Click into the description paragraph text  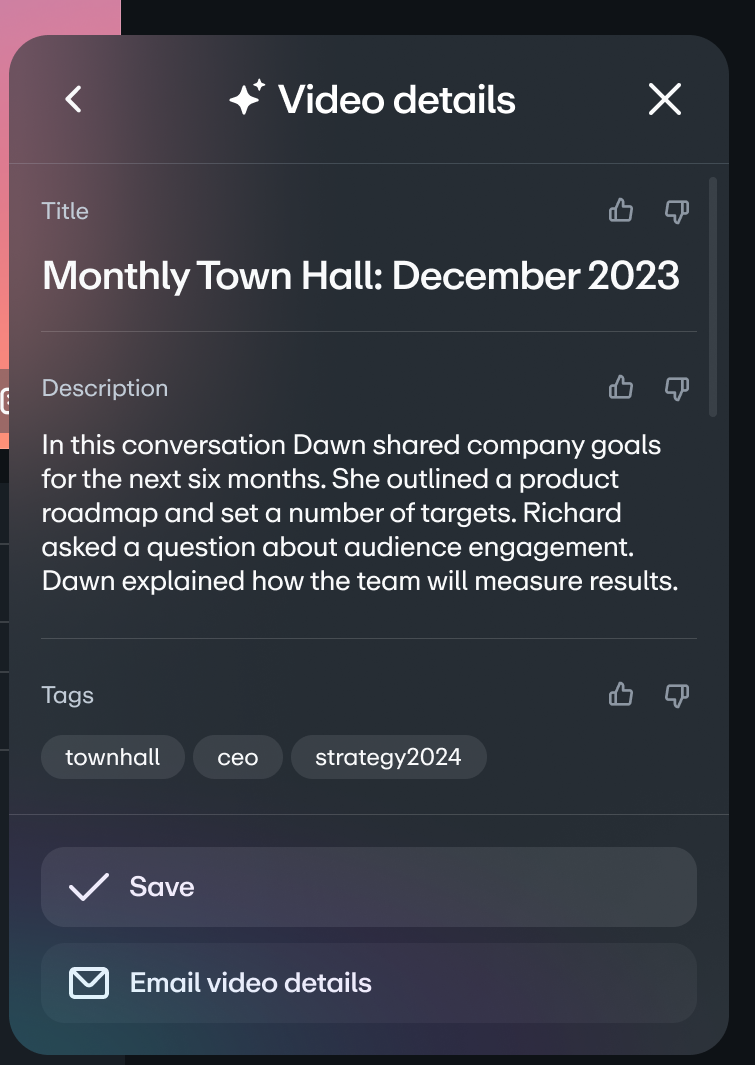(x=360, y=511)
